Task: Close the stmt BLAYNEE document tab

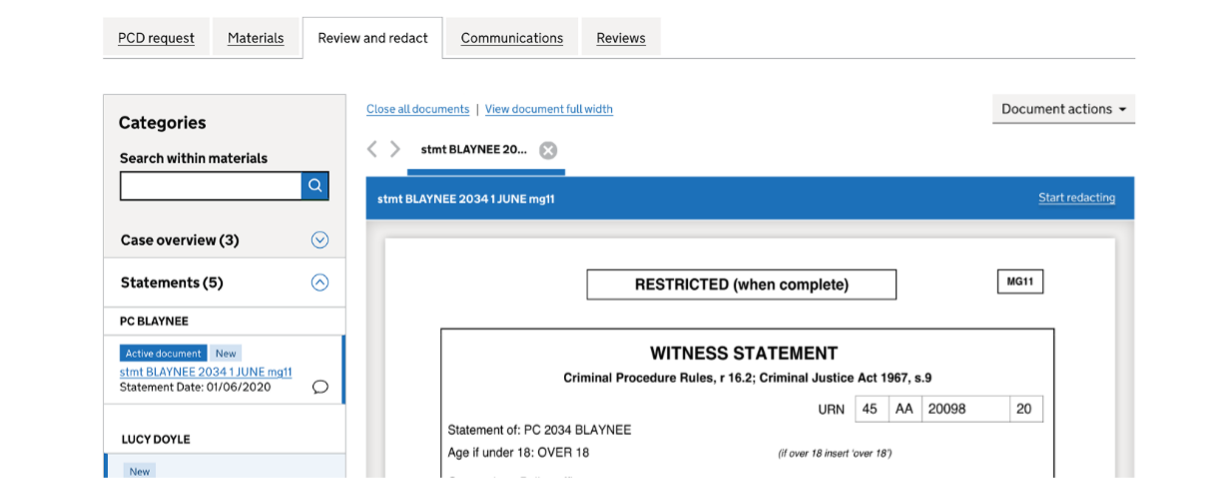Action: click(x=548, y=150)
